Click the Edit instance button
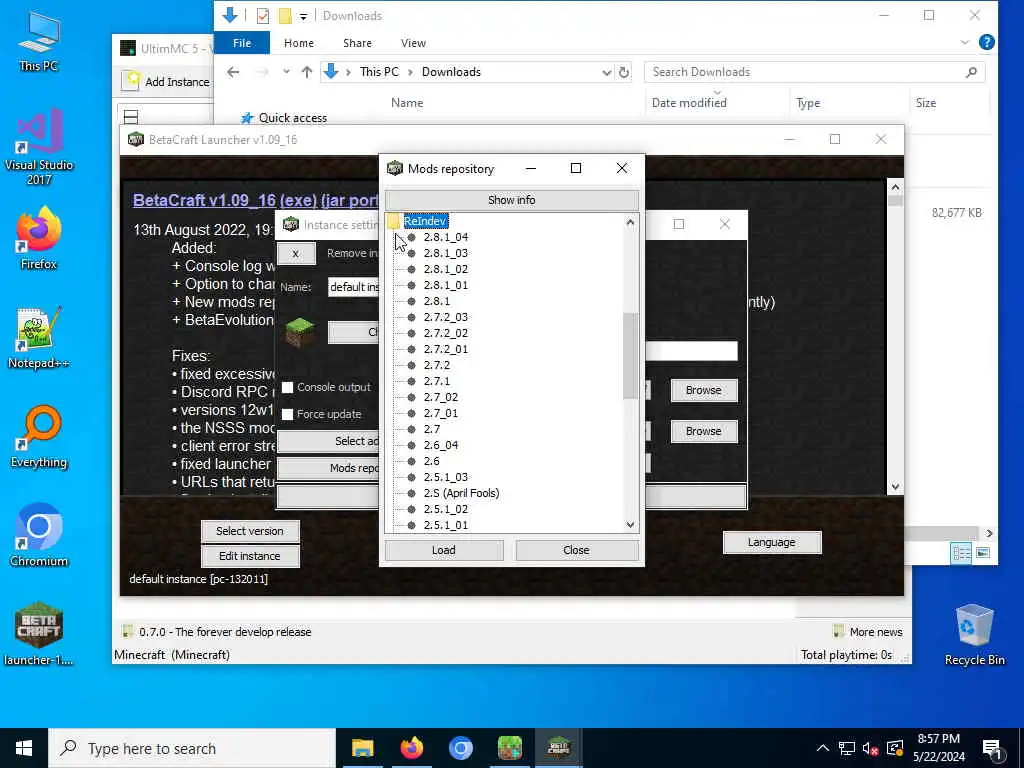 click(250, 556)
